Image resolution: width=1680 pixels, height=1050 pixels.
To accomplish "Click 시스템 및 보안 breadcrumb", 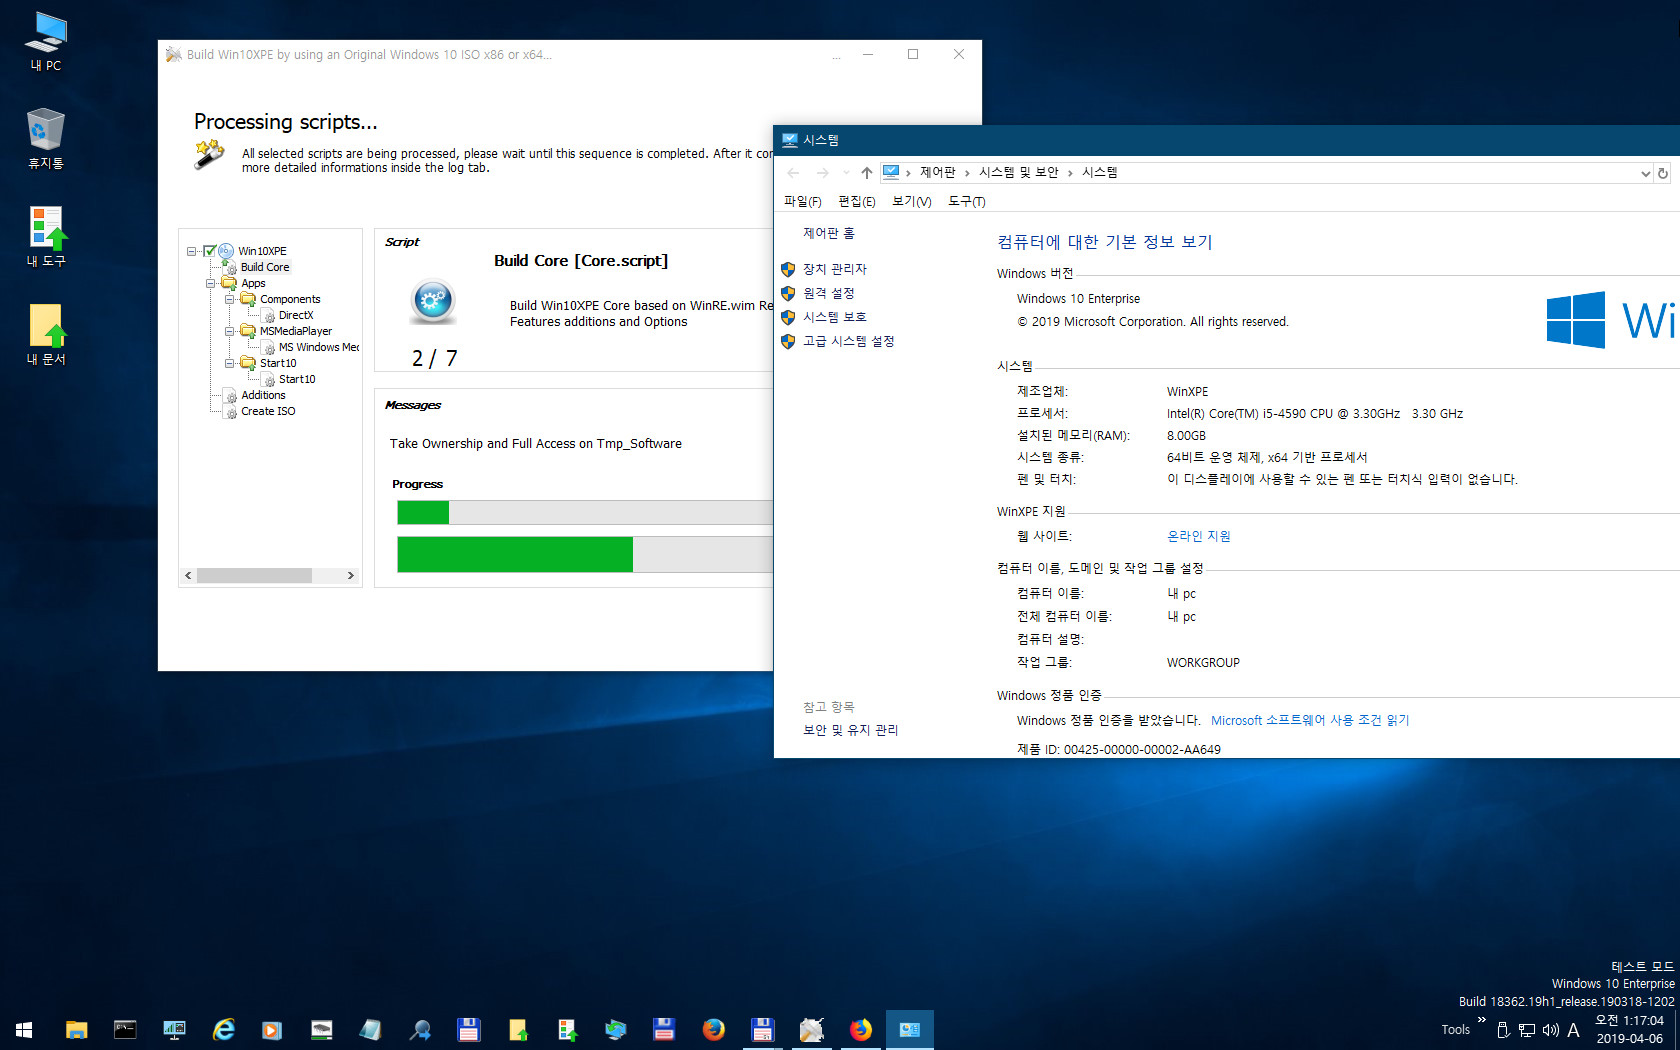I will [x=1018, y=173].
